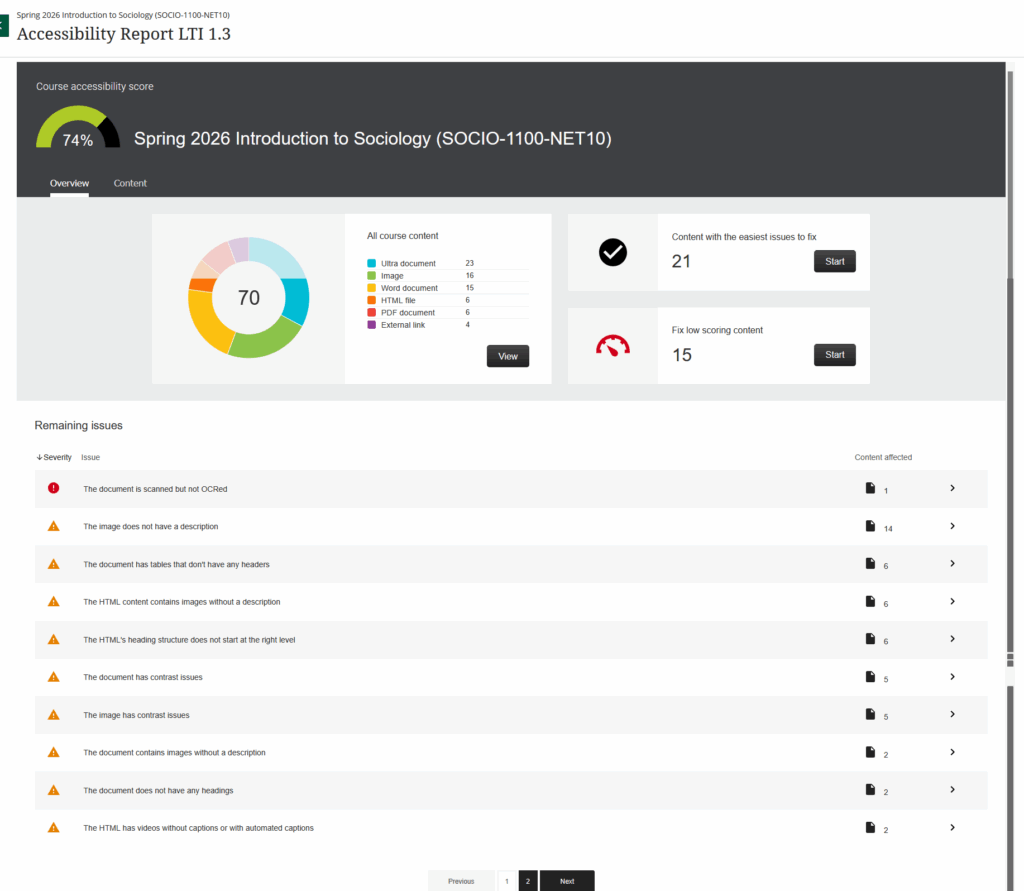The image size is (1024, 891).
Task: Sort issues by the Severity column header
Action: pos(54,457)
